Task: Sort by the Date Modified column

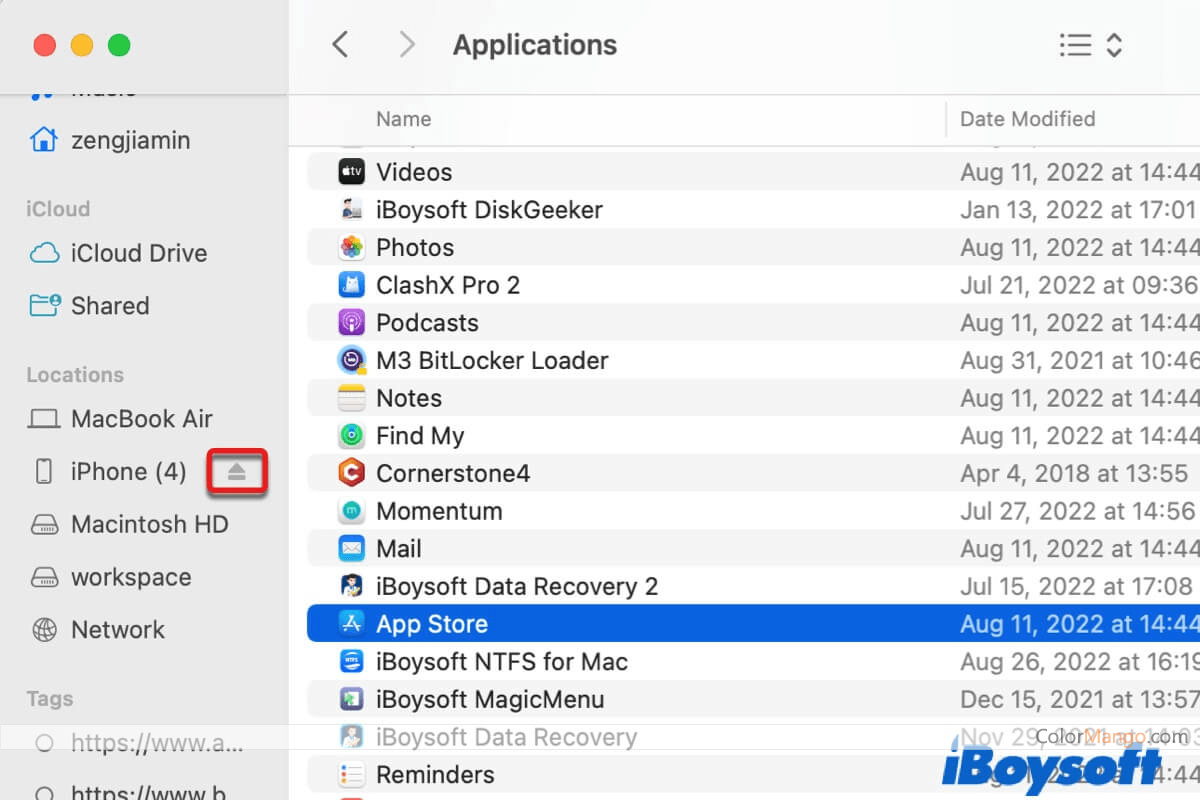Action: [x=1027, y=119]
